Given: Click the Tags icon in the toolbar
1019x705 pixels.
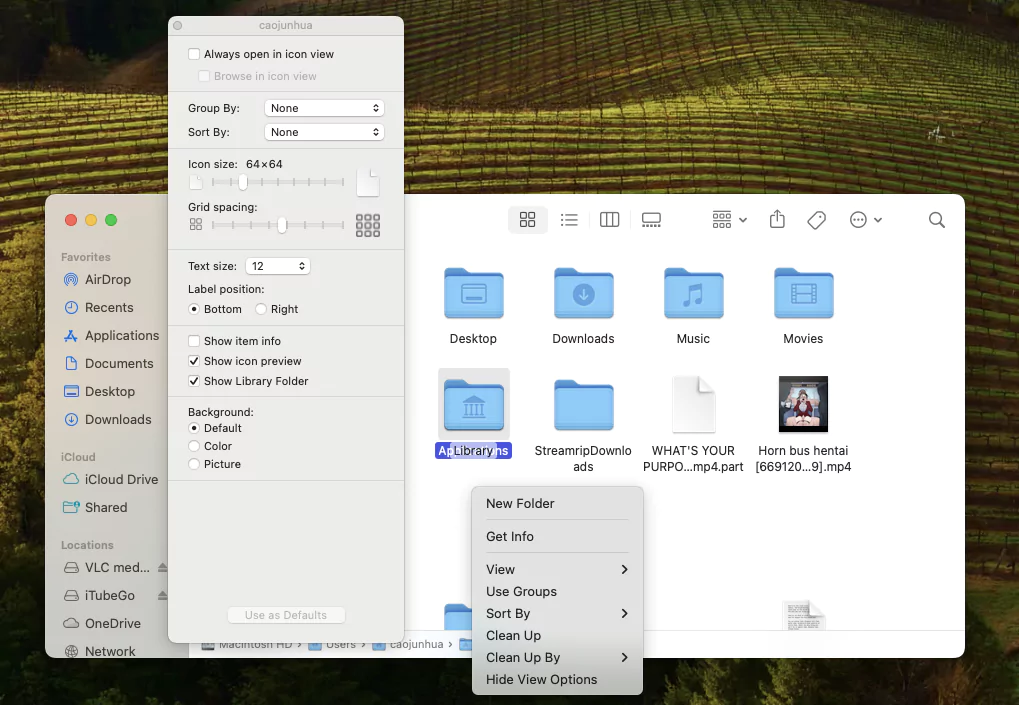Looking at the screenshot, I should tap(816, 219).
